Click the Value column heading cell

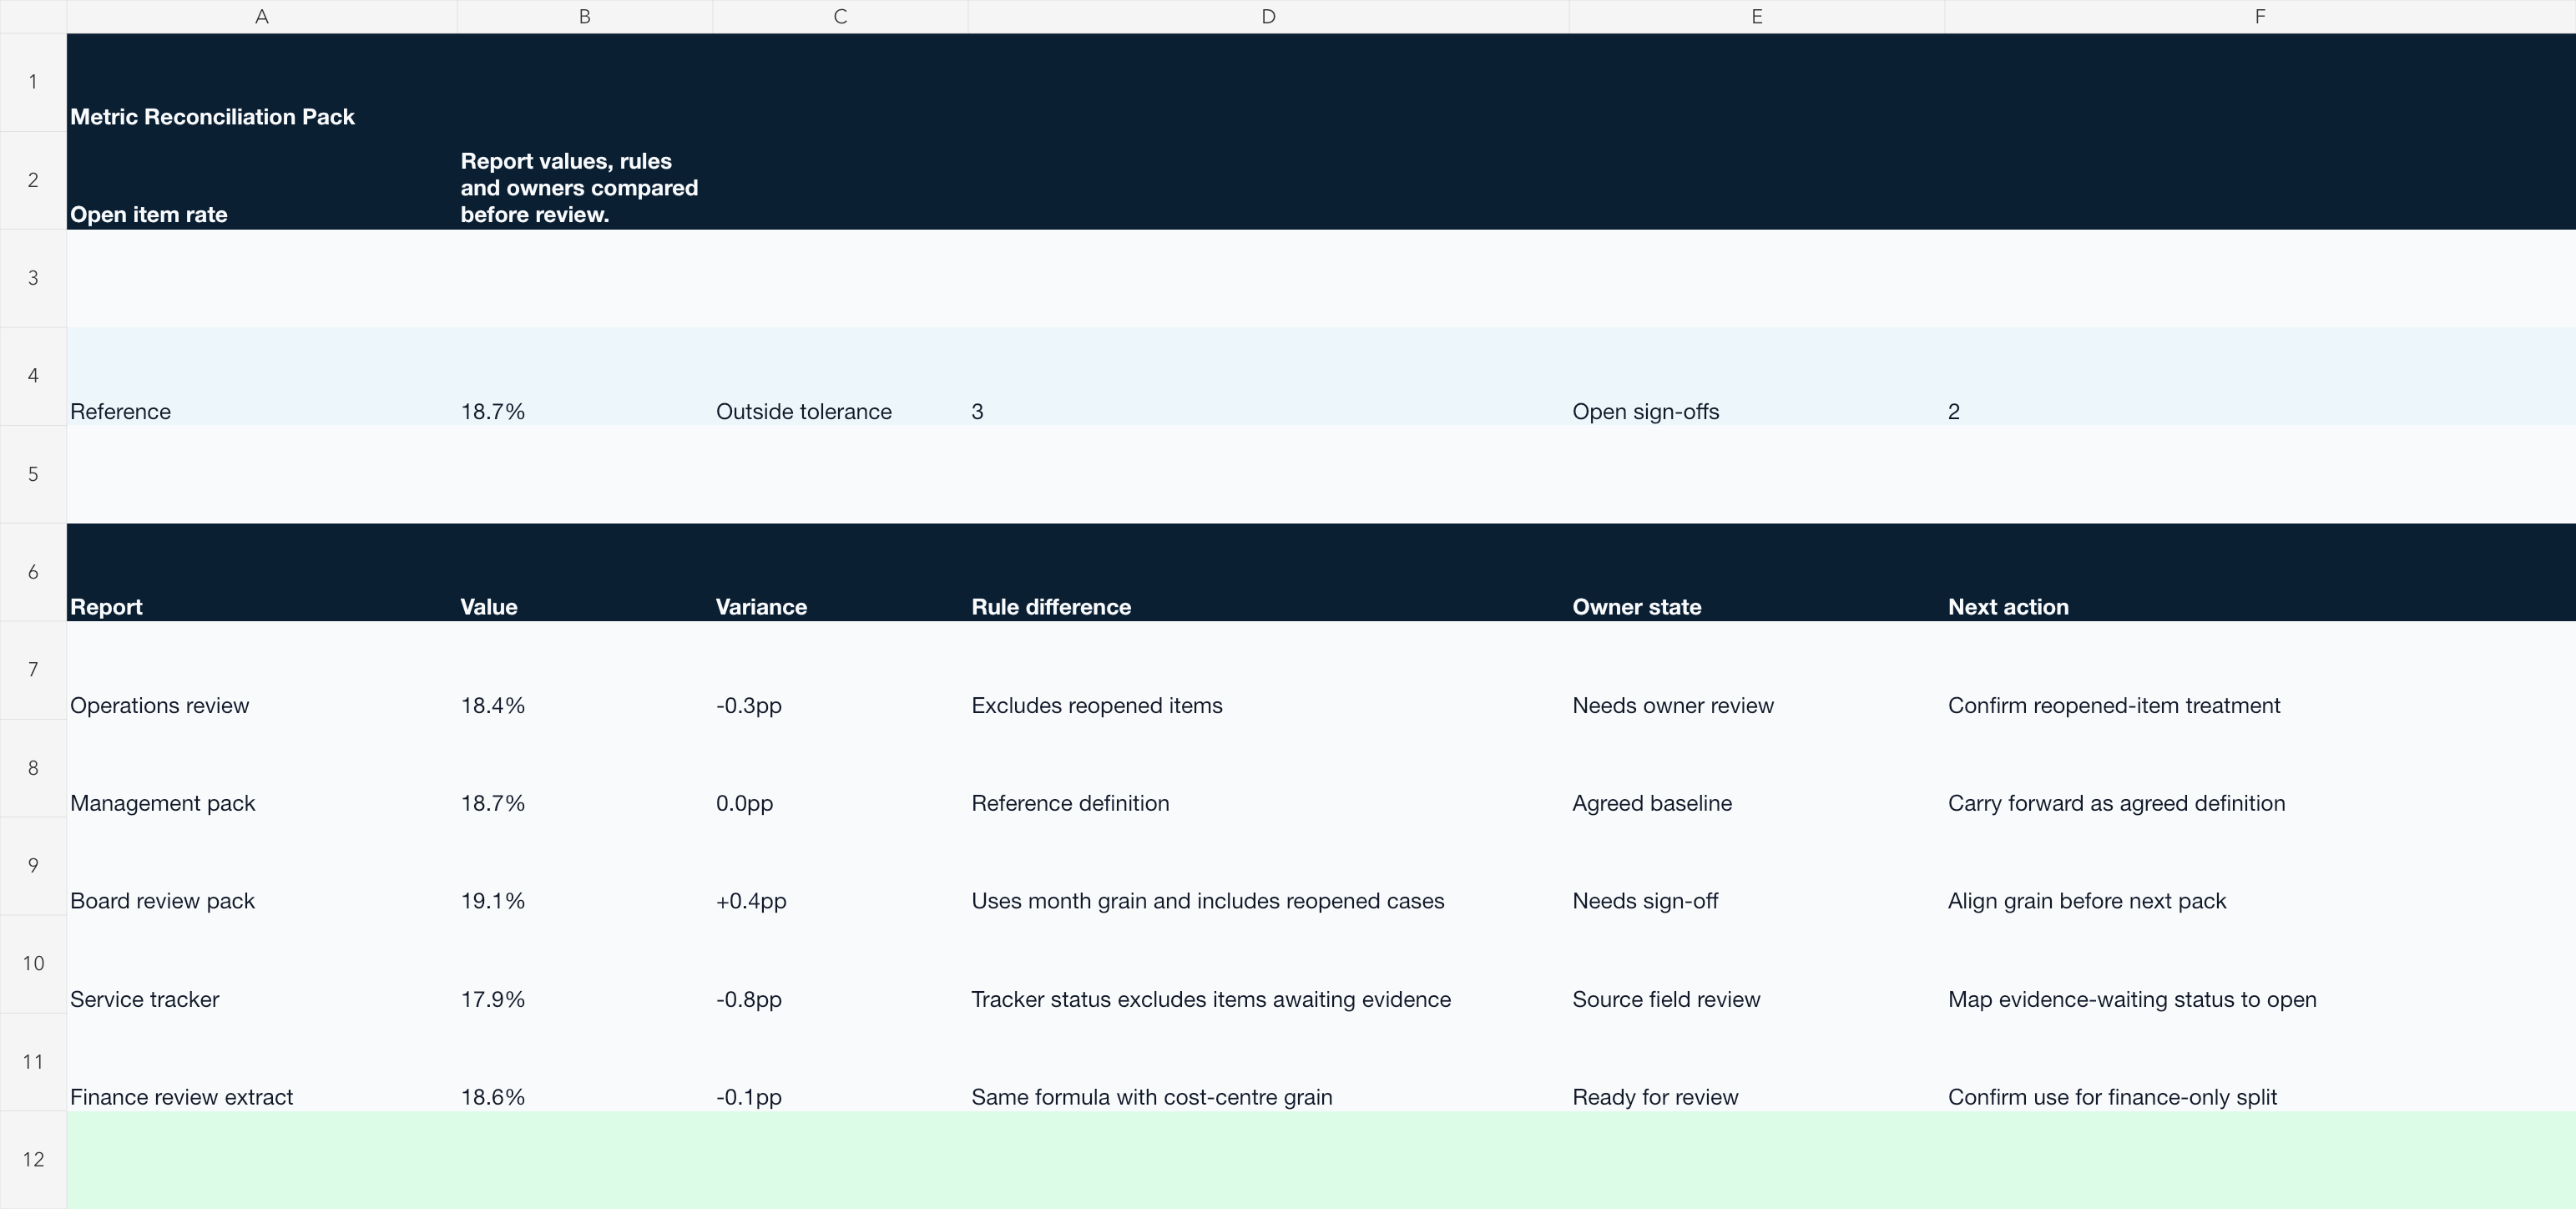585,572
